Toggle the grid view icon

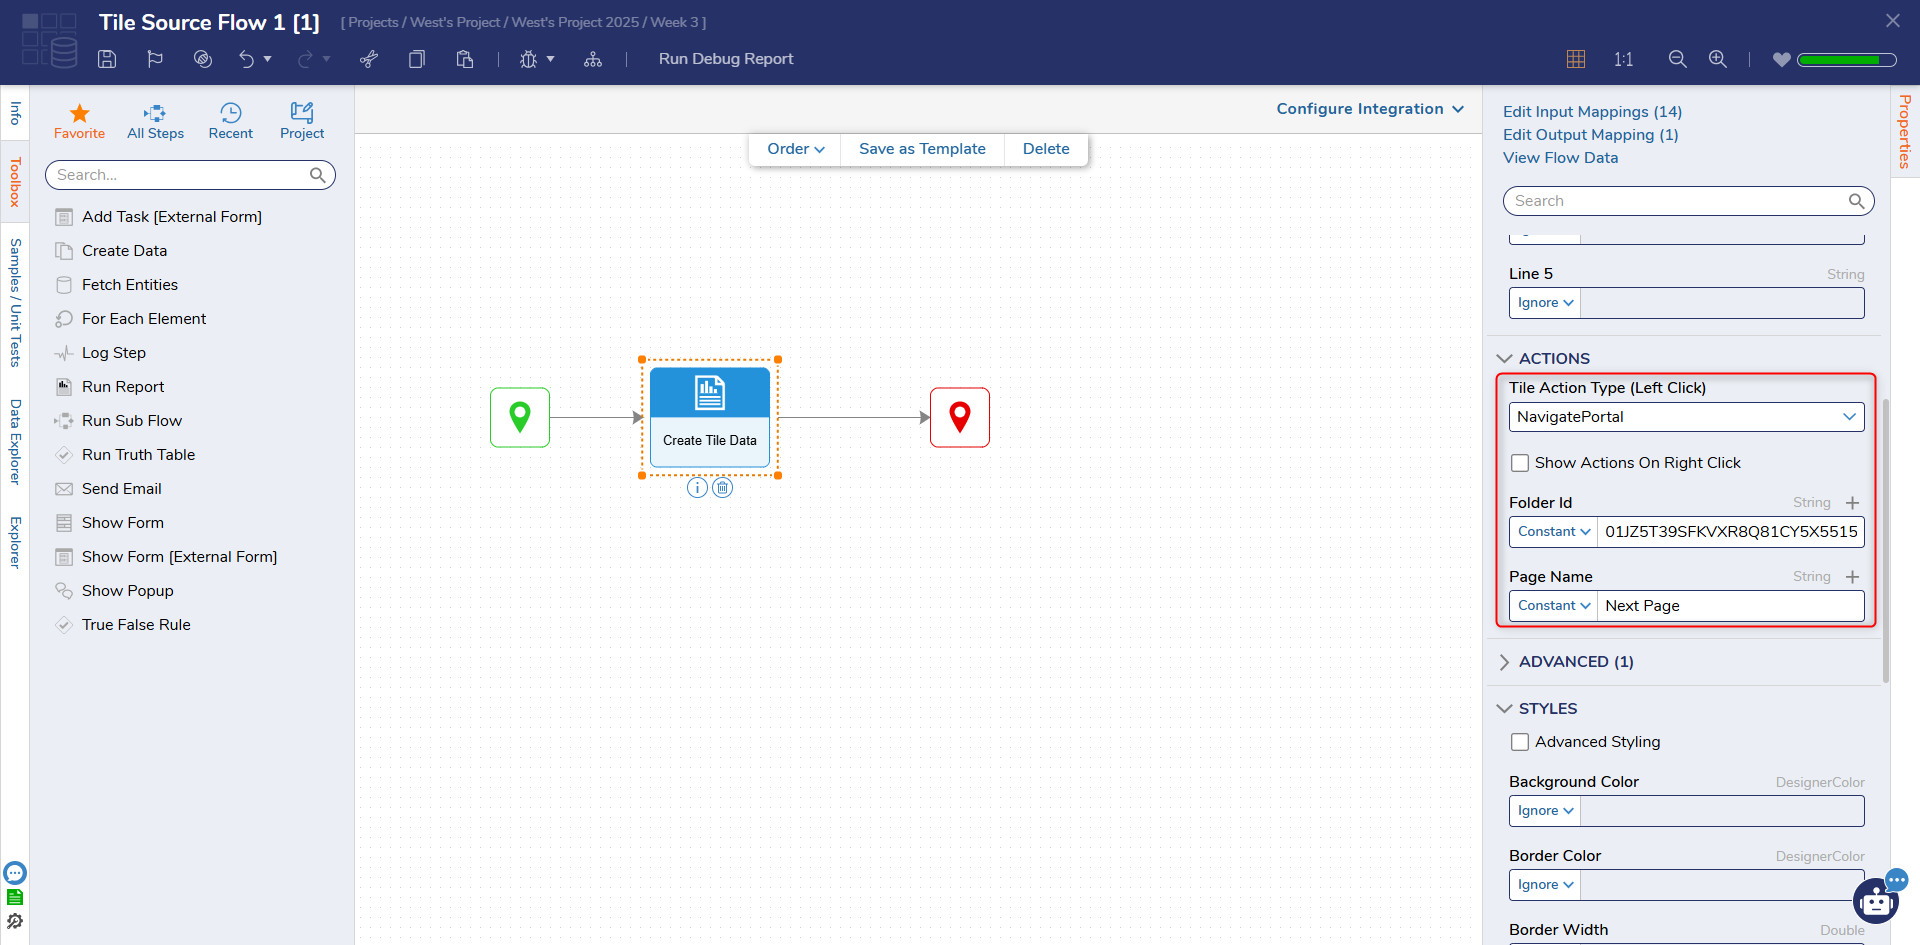coord(1576,59)
